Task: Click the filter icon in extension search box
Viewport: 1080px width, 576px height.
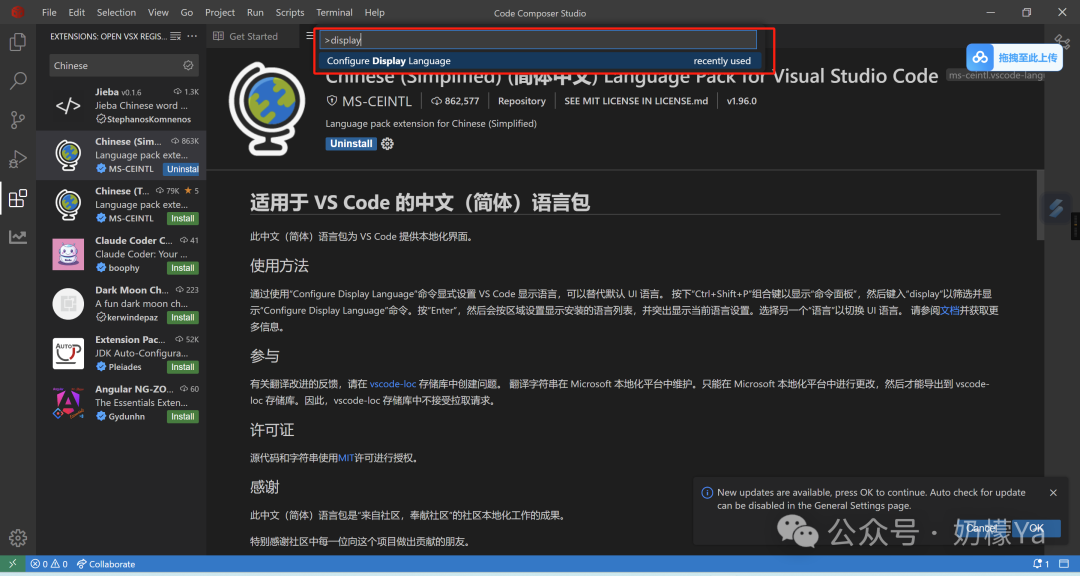Action: 188,65
